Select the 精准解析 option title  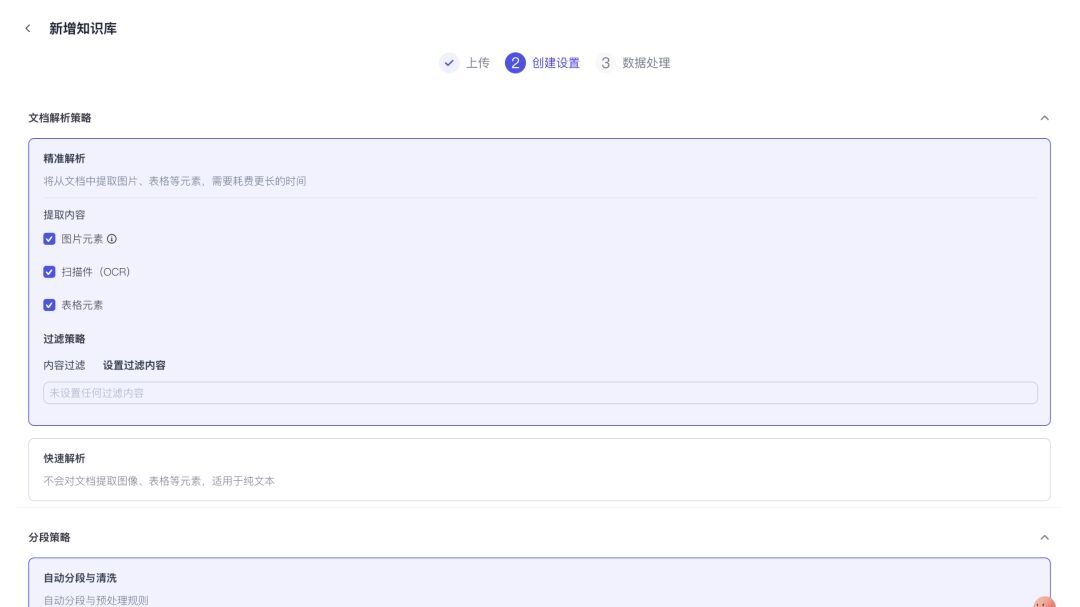pos(64,159)
